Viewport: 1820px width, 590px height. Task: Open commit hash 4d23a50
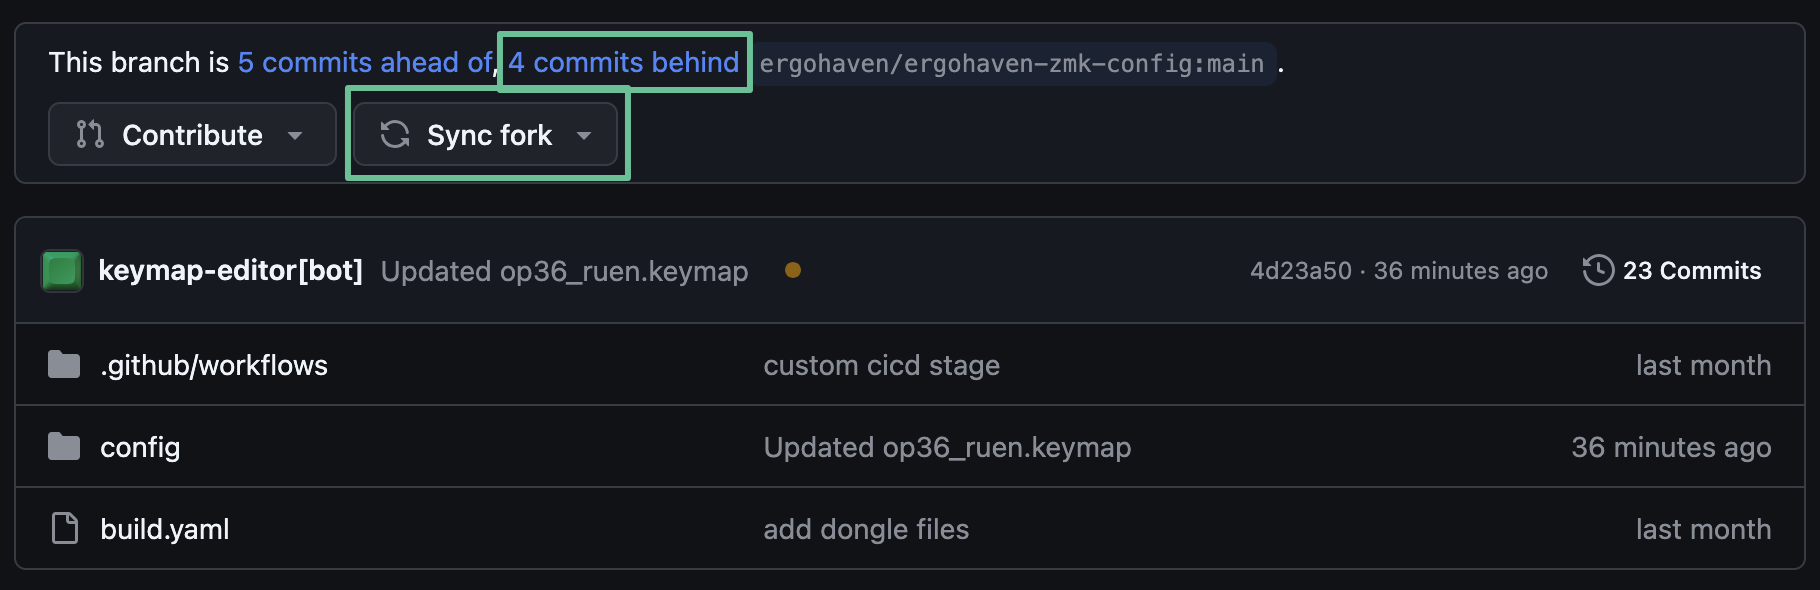pos(1300,271)
